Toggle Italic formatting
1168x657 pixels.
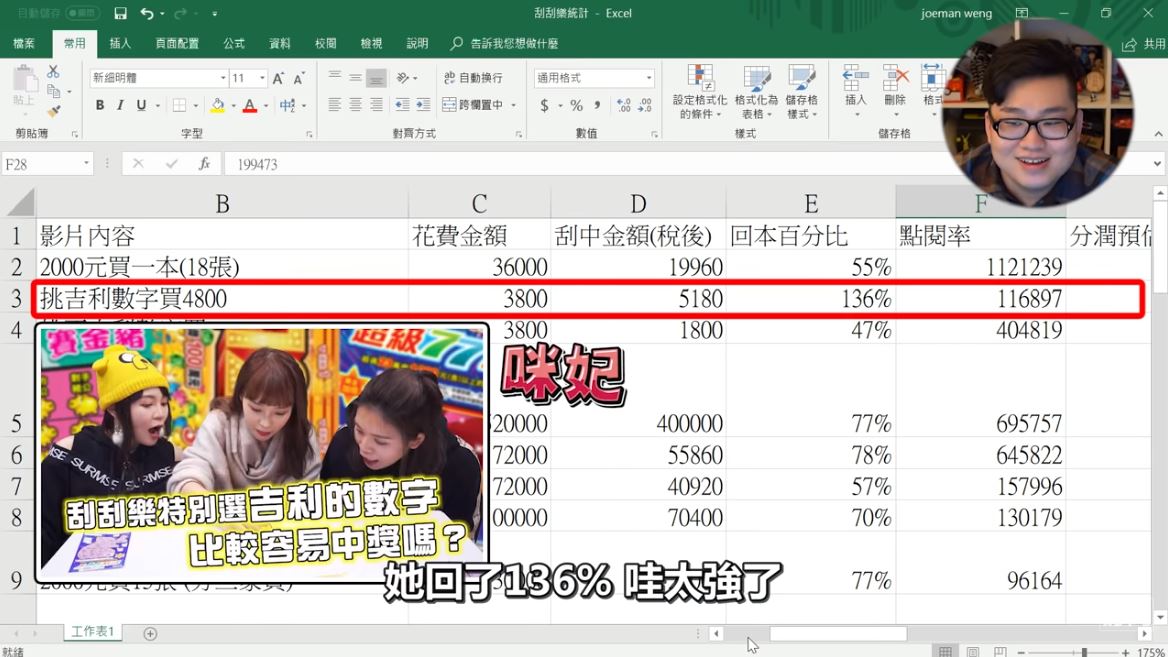point(121,105)
